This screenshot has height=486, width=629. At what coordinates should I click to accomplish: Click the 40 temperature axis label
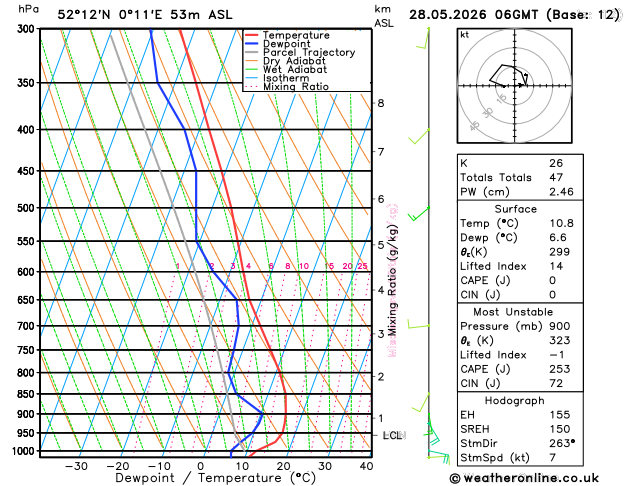(x=366, y=466)
